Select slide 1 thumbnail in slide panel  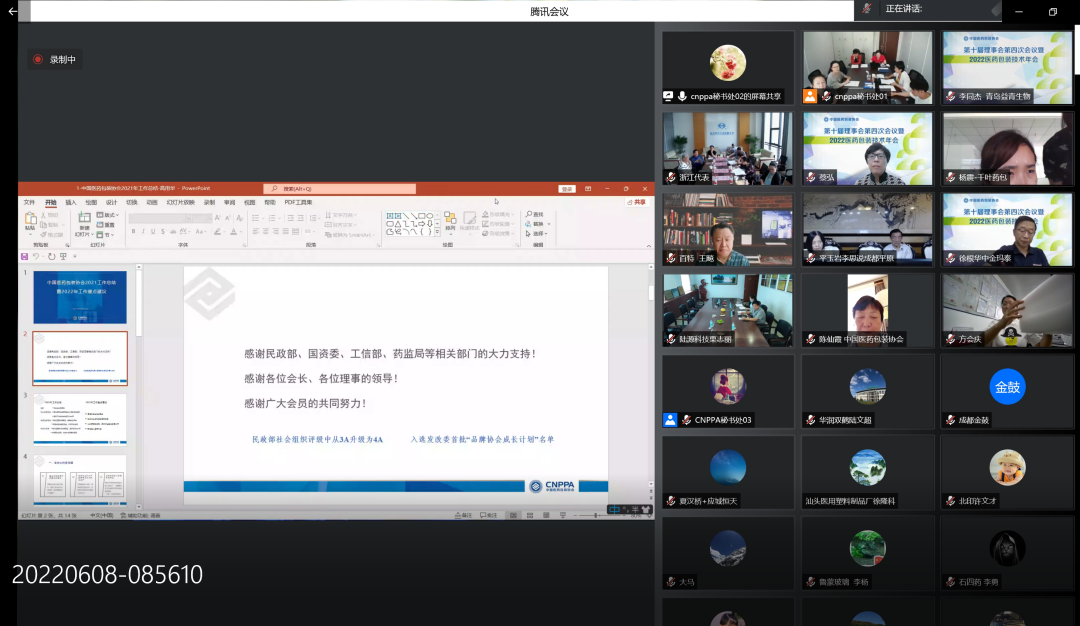coord(80,297)
